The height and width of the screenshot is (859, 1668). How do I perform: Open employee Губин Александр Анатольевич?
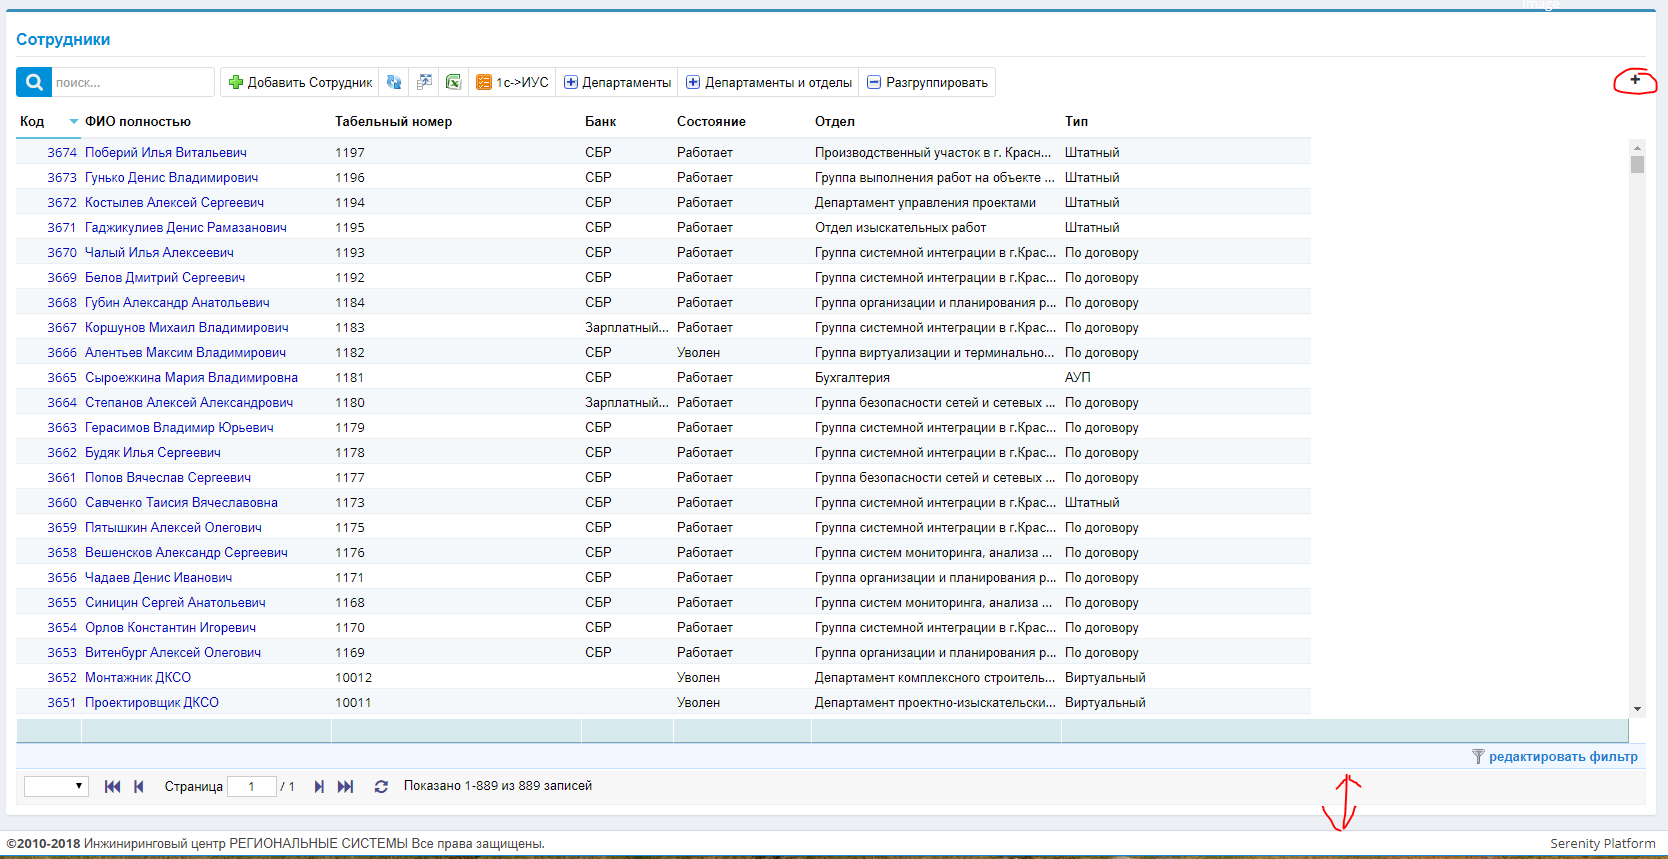click(177, 302)
